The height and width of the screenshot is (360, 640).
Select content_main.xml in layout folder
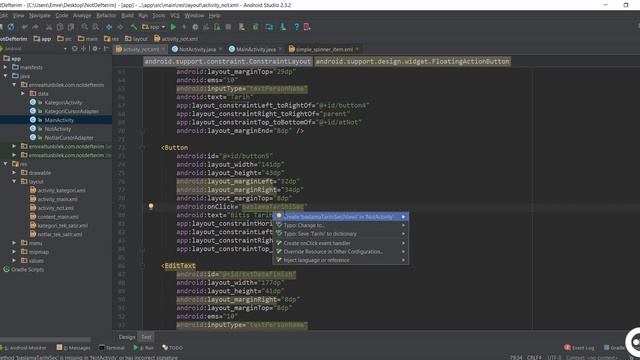(x=58, y=217)
